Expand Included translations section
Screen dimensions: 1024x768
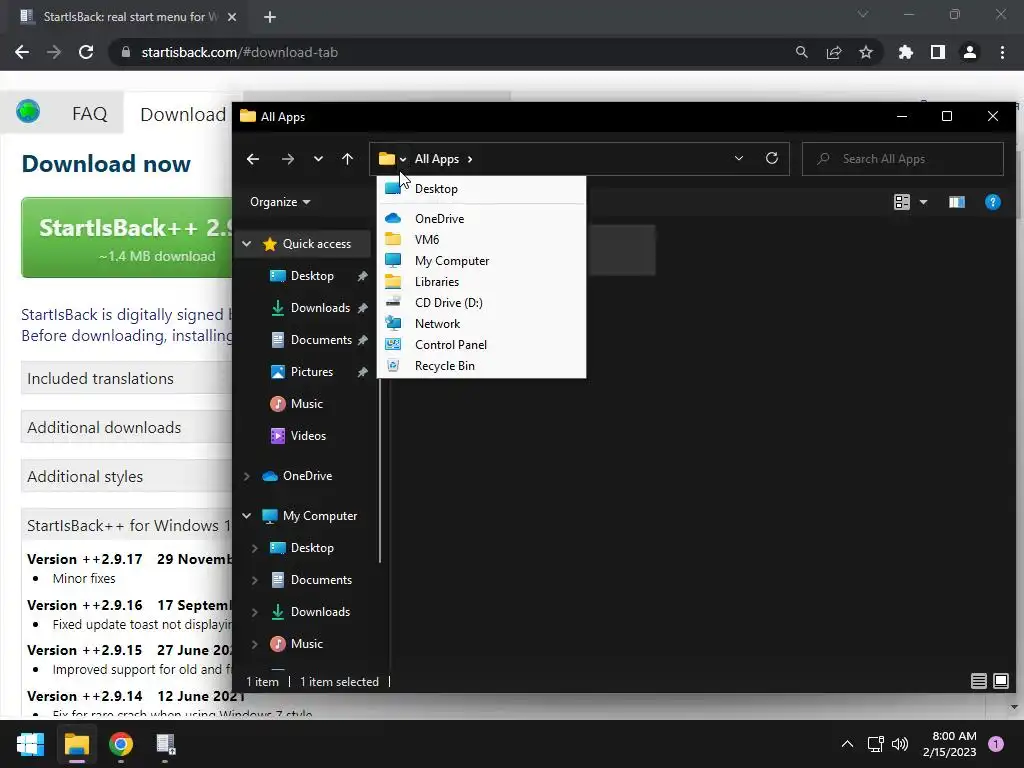click(127, 379)
